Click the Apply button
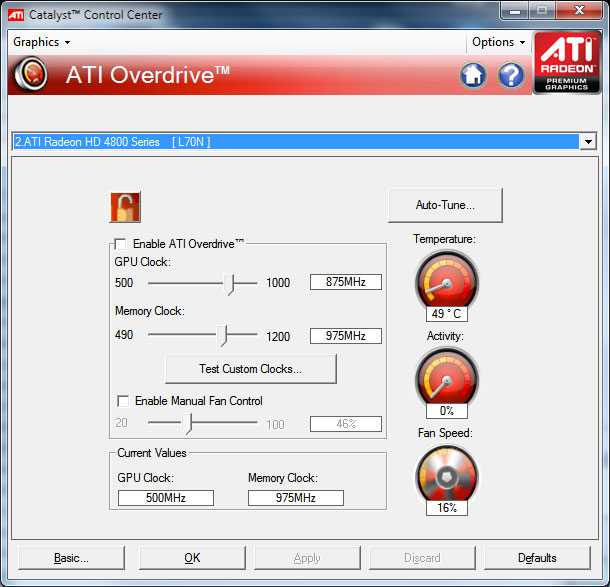 click(307, 558)
